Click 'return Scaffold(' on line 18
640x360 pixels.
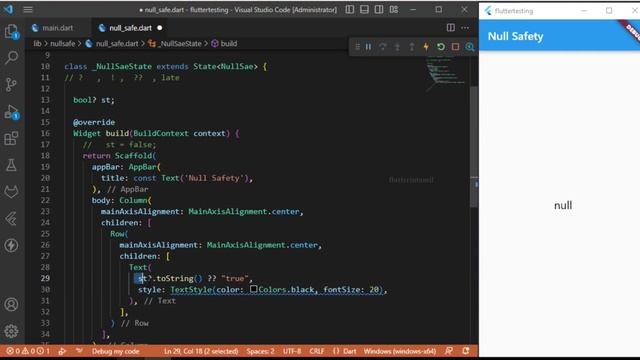click(119, 156)
